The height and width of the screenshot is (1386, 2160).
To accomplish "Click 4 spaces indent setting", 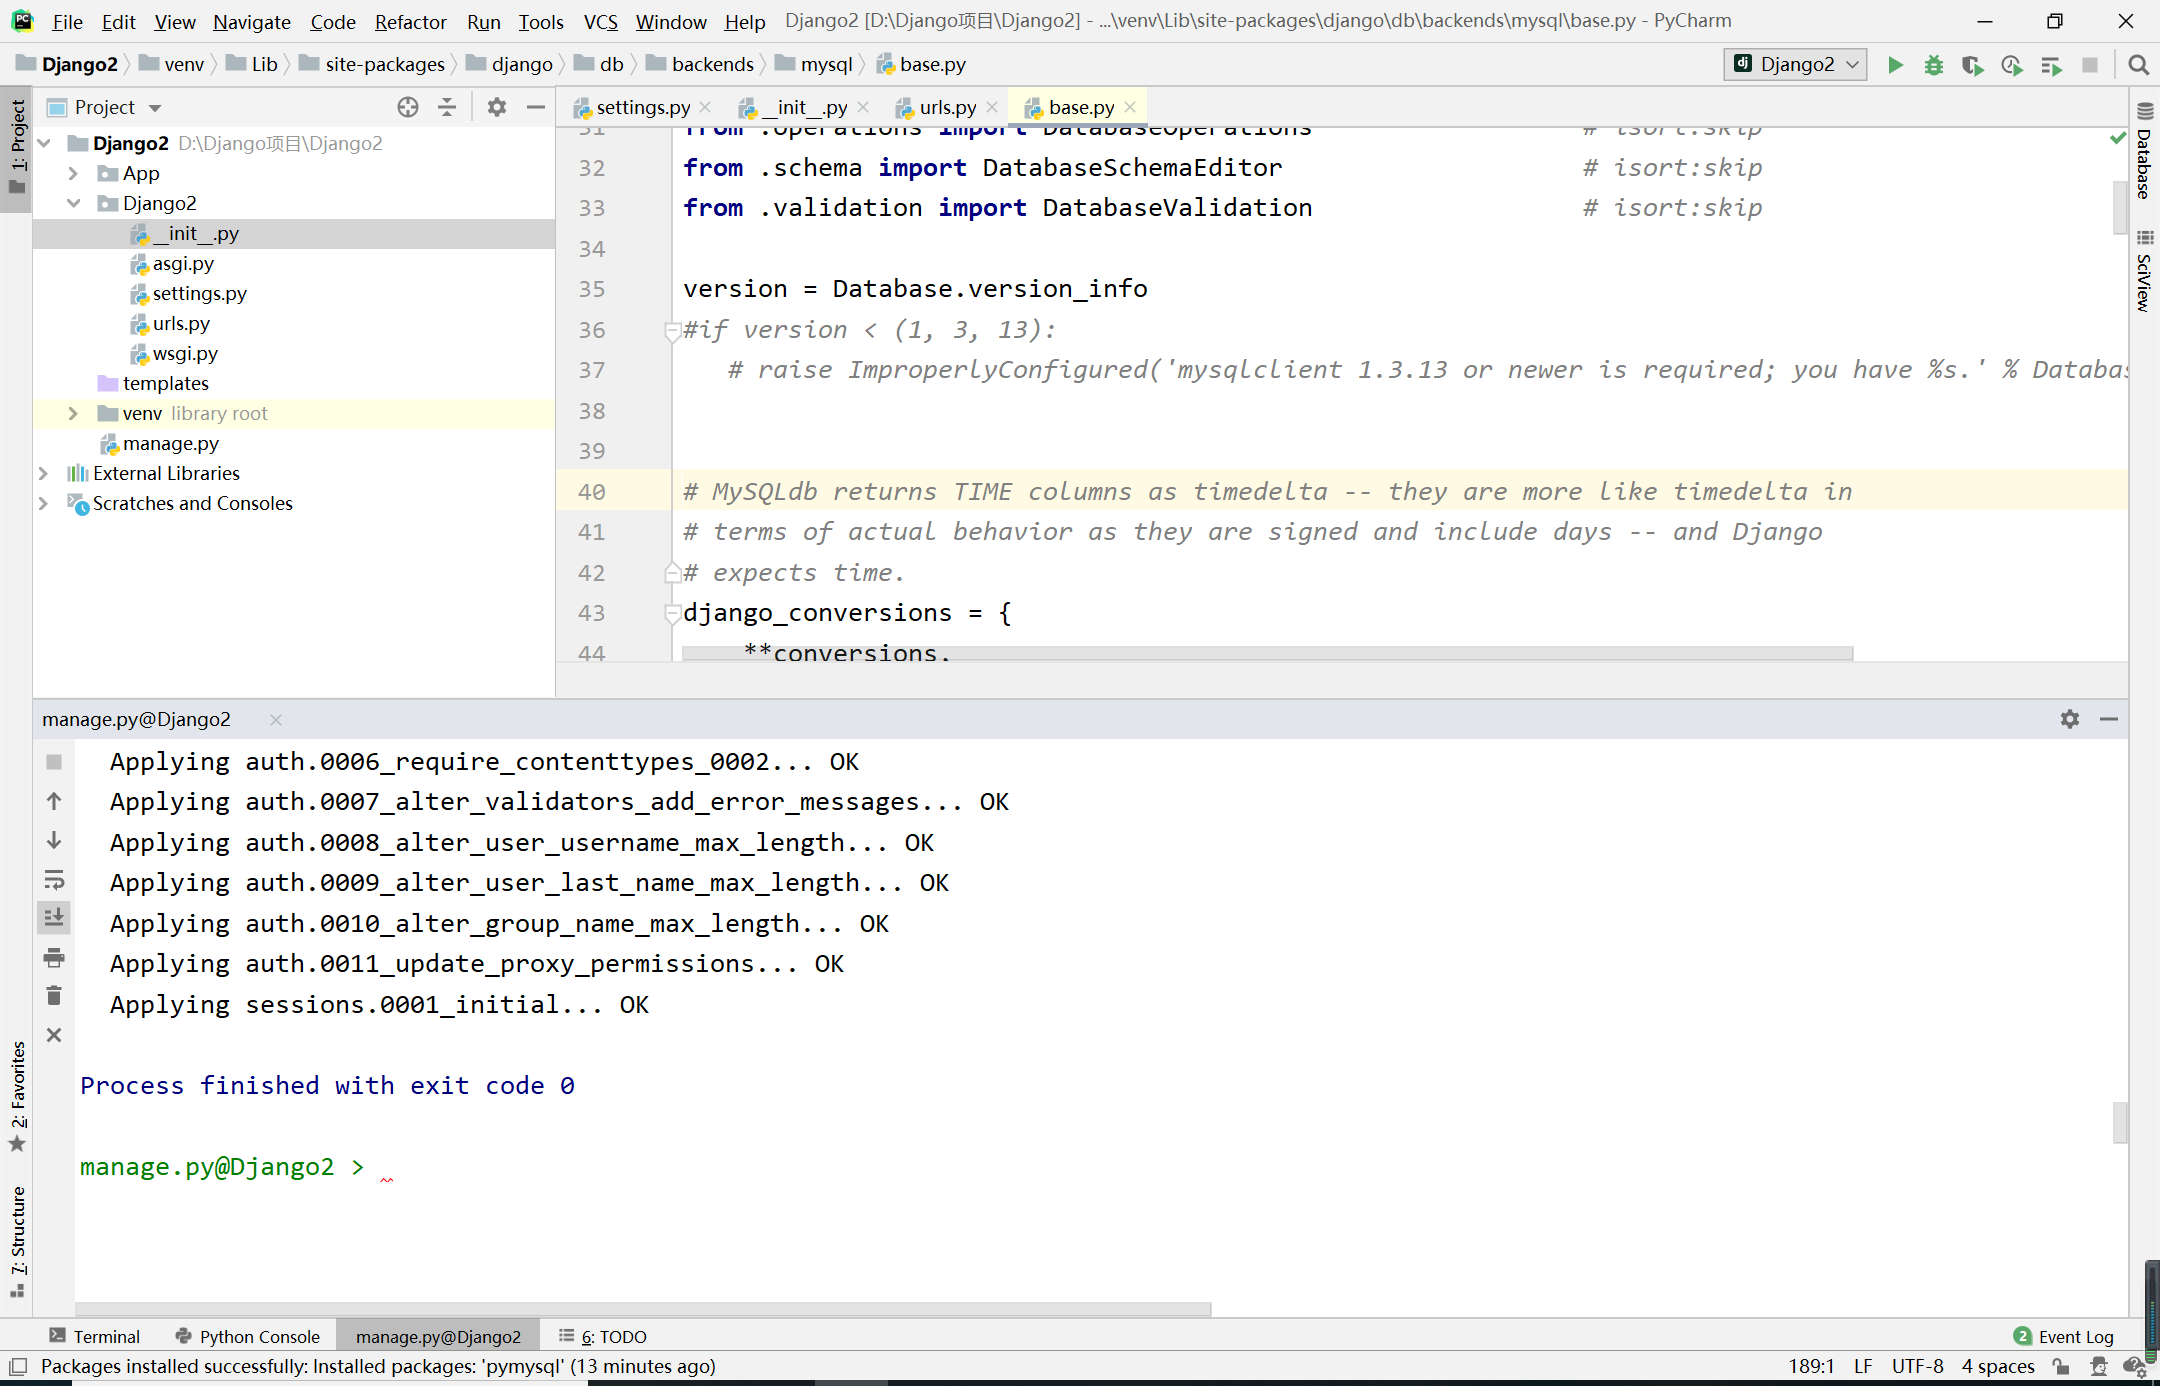I will point(1998,1366).
